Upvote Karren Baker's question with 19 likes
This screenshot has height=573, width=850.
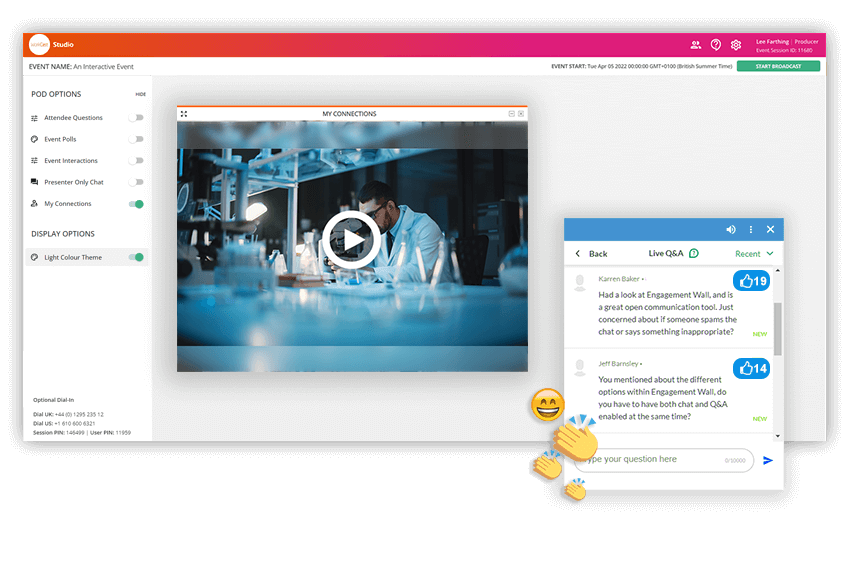[x=751, y=281]
